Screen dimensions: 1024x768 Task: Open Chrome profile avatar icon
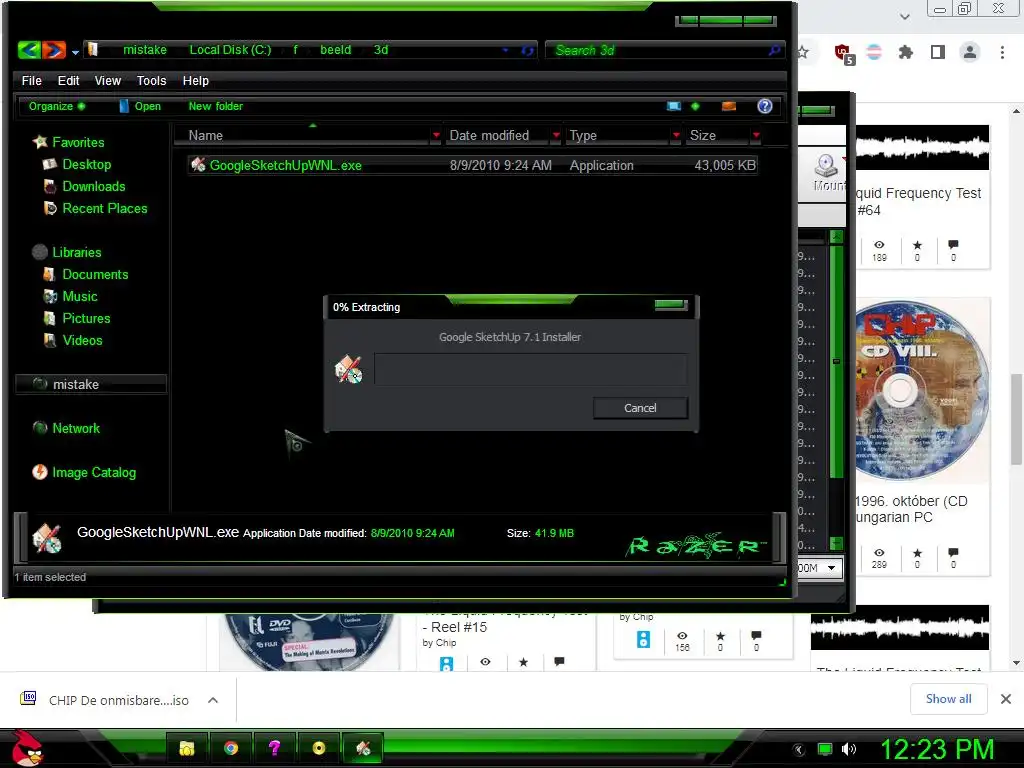click(x=970, y=52)
